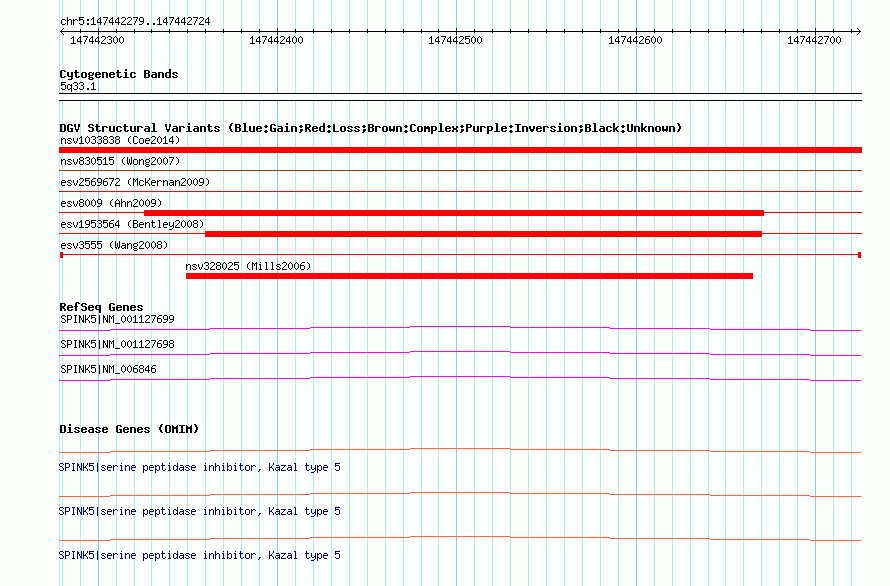890x586 pixels.
Task: Click the 147442700 ruler position
Action: [x=814, y=40]
